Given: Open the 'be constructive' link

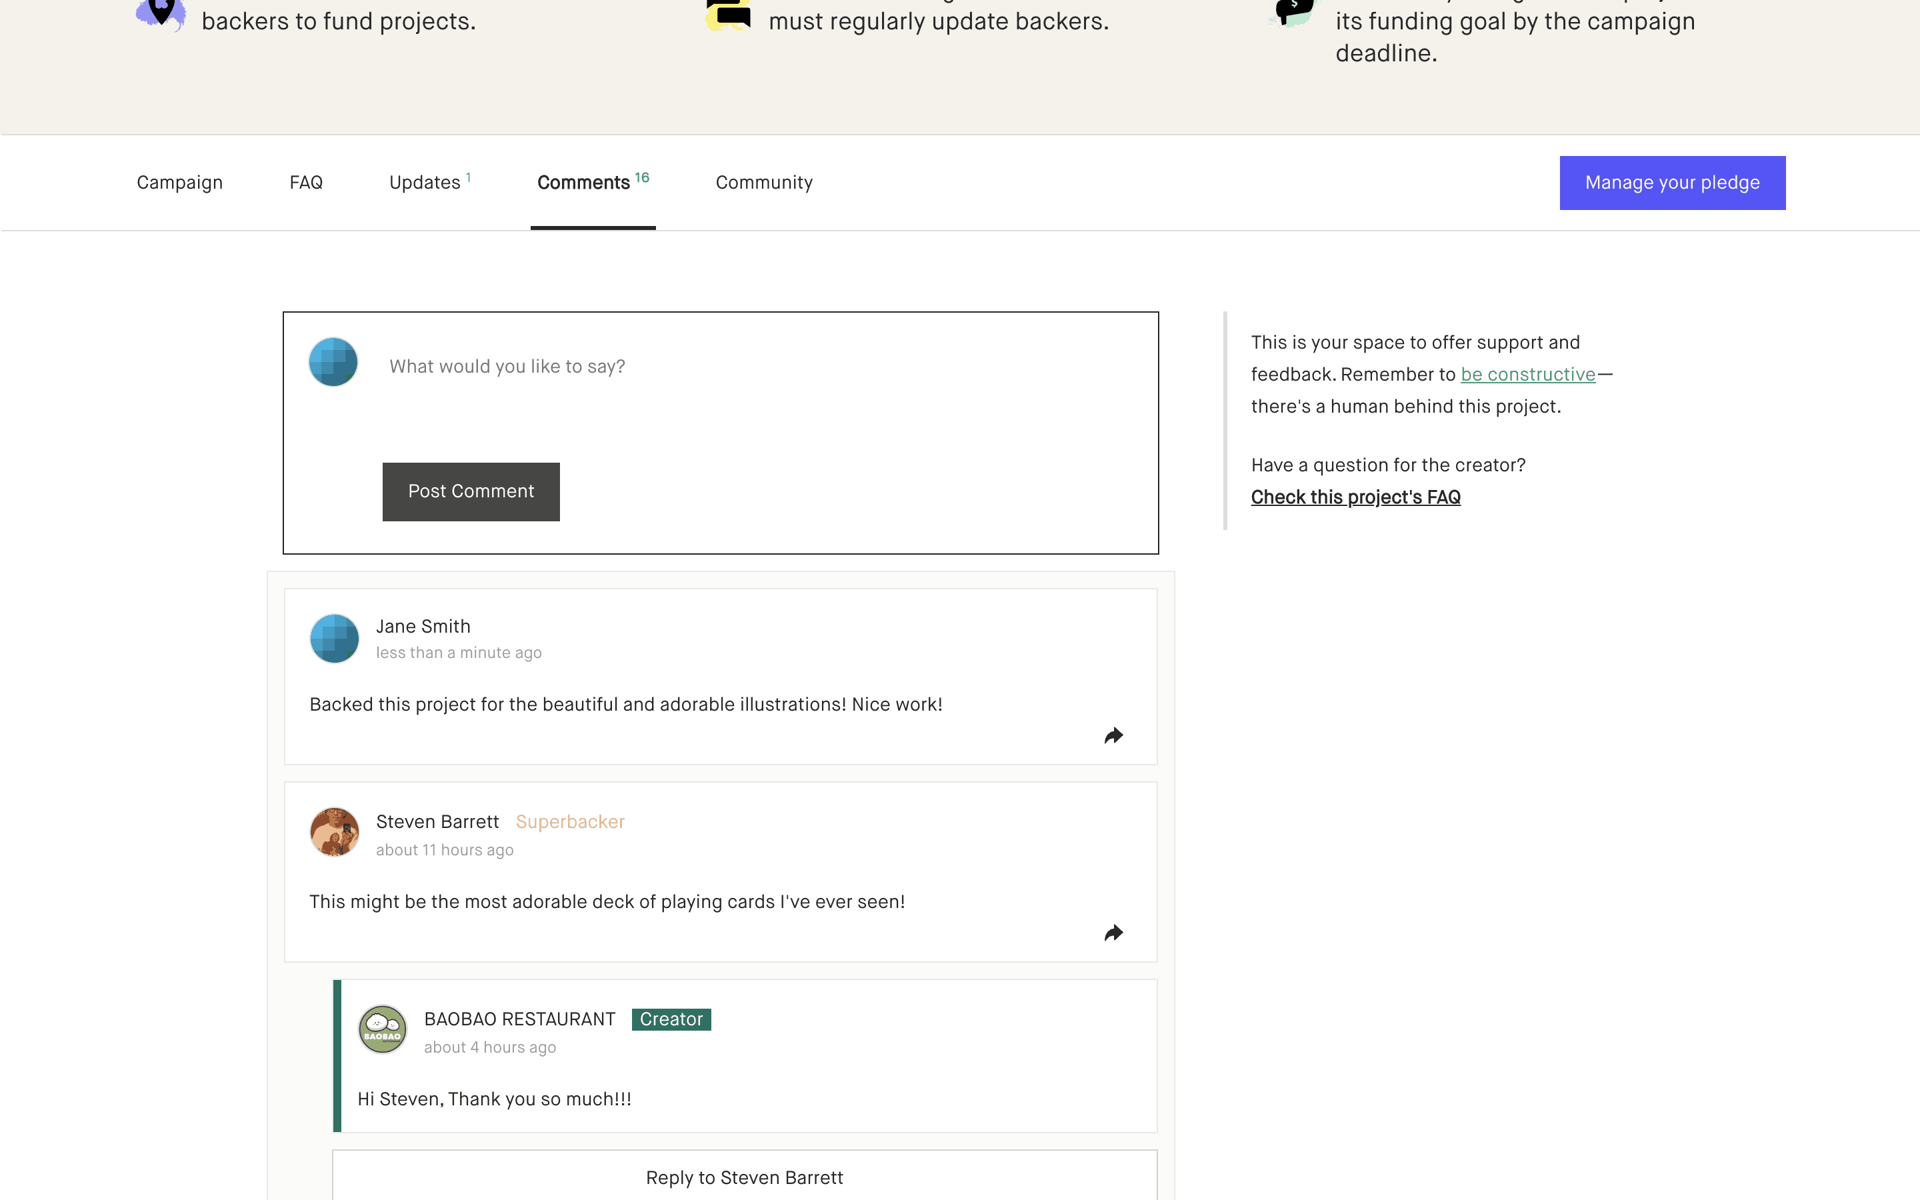Looking at the screenshot, I should click(x=1528, y=375).
